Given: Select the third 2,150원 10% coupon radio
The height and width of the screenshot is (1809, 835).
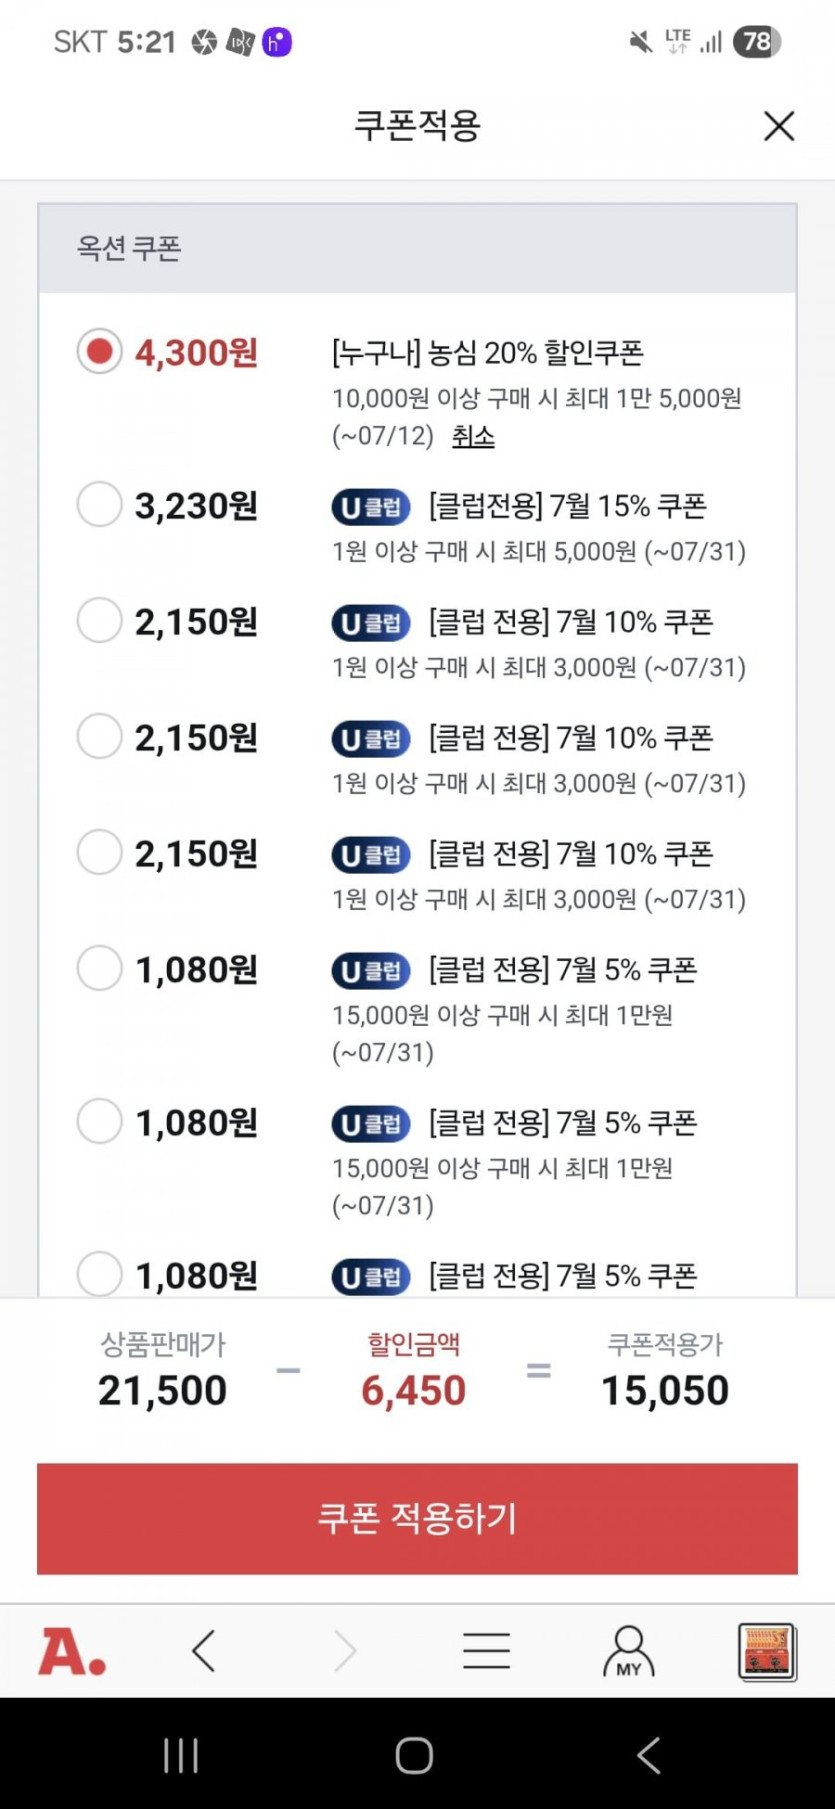Looking at the screenshot, I should tap(100, 853).
